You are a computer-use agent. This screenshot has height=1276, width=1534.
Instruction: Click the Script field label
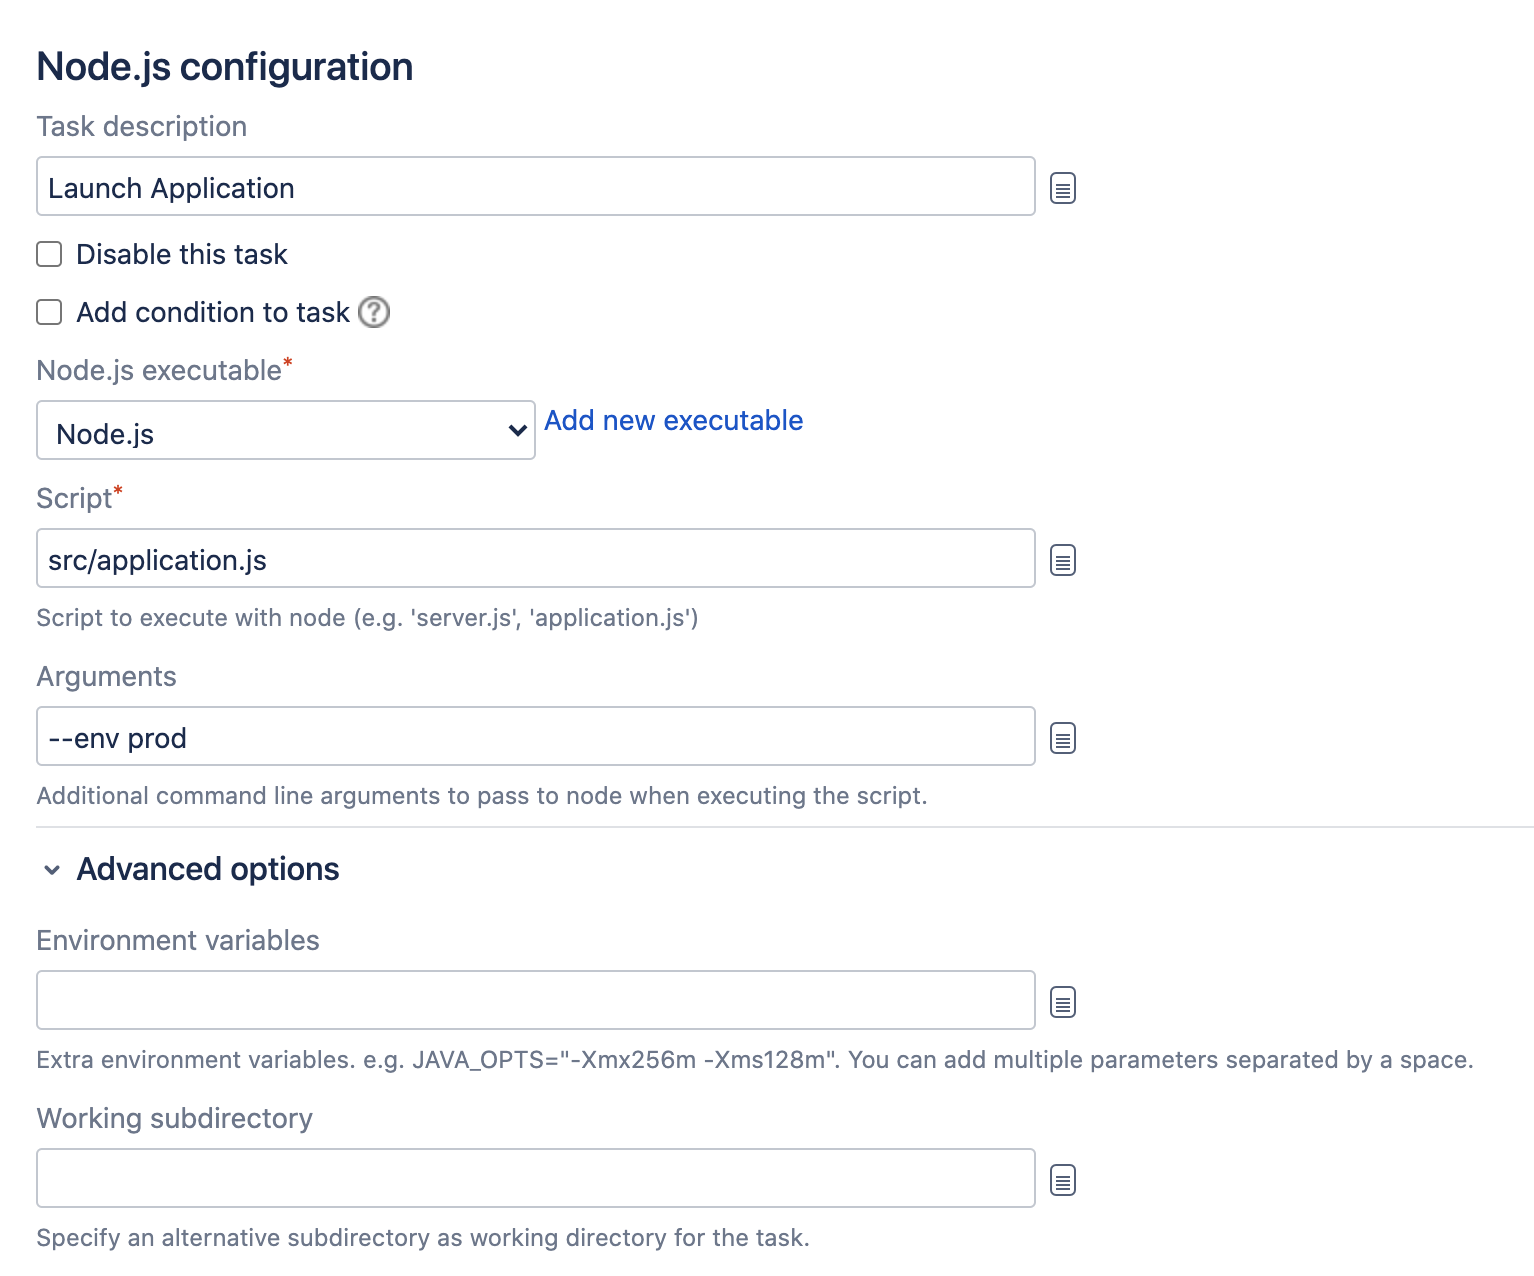[74, 499]
